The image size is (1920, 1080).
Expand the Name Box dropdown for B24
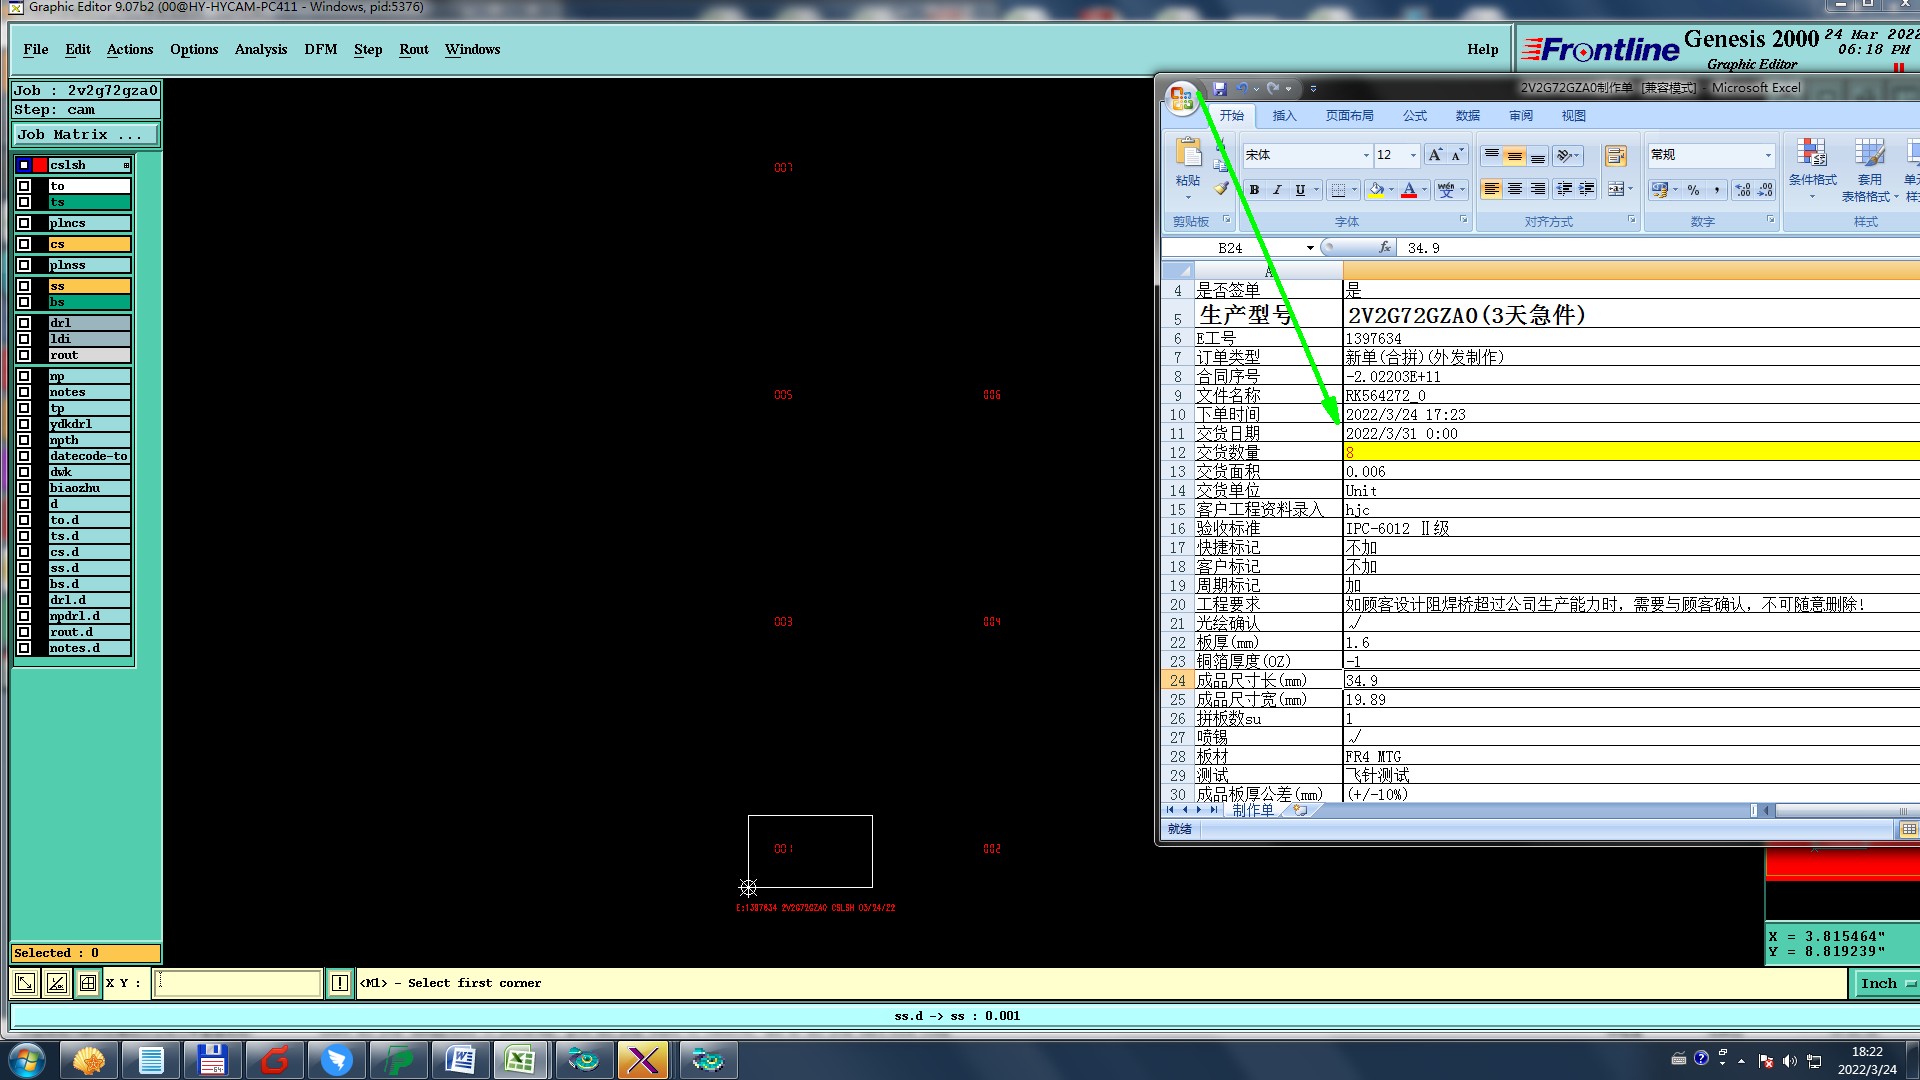[x=1310, y=248]
